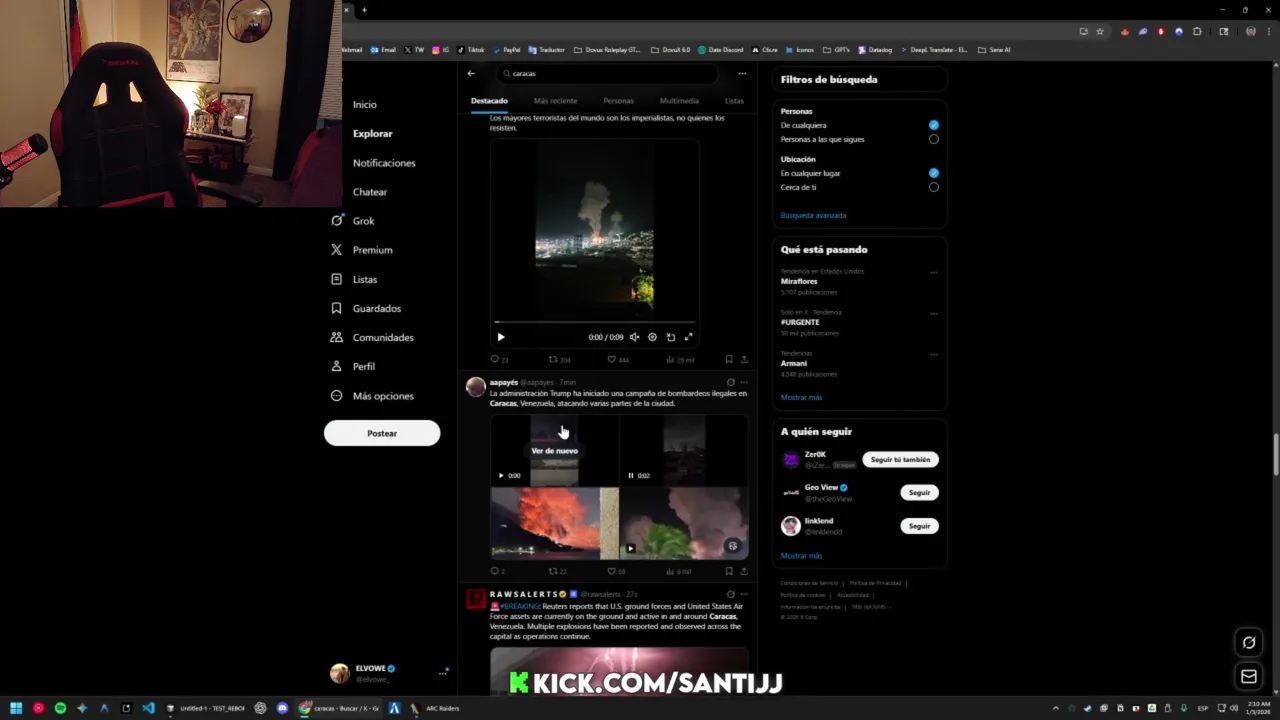Click the Postear button
The image size is (1280, 720).
[x=382, y=433]
